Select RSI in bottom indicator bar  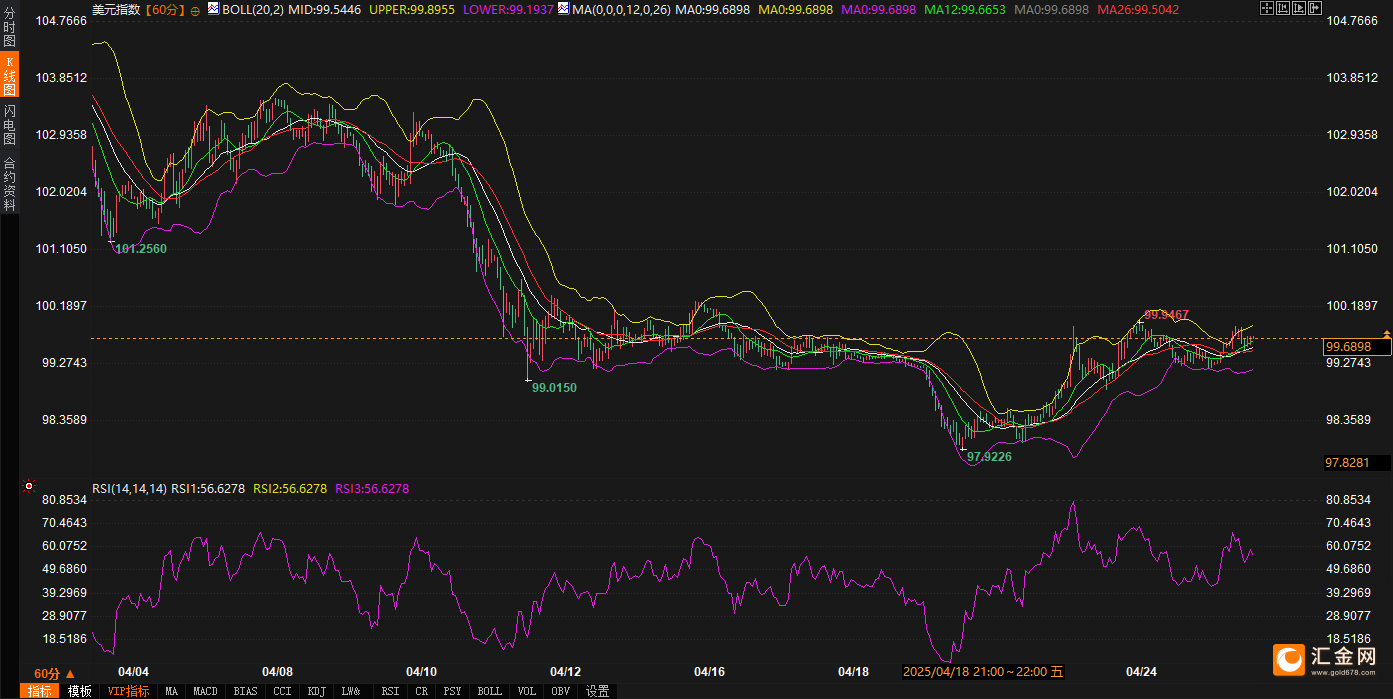pyautogui.click(x=390, y=691)
